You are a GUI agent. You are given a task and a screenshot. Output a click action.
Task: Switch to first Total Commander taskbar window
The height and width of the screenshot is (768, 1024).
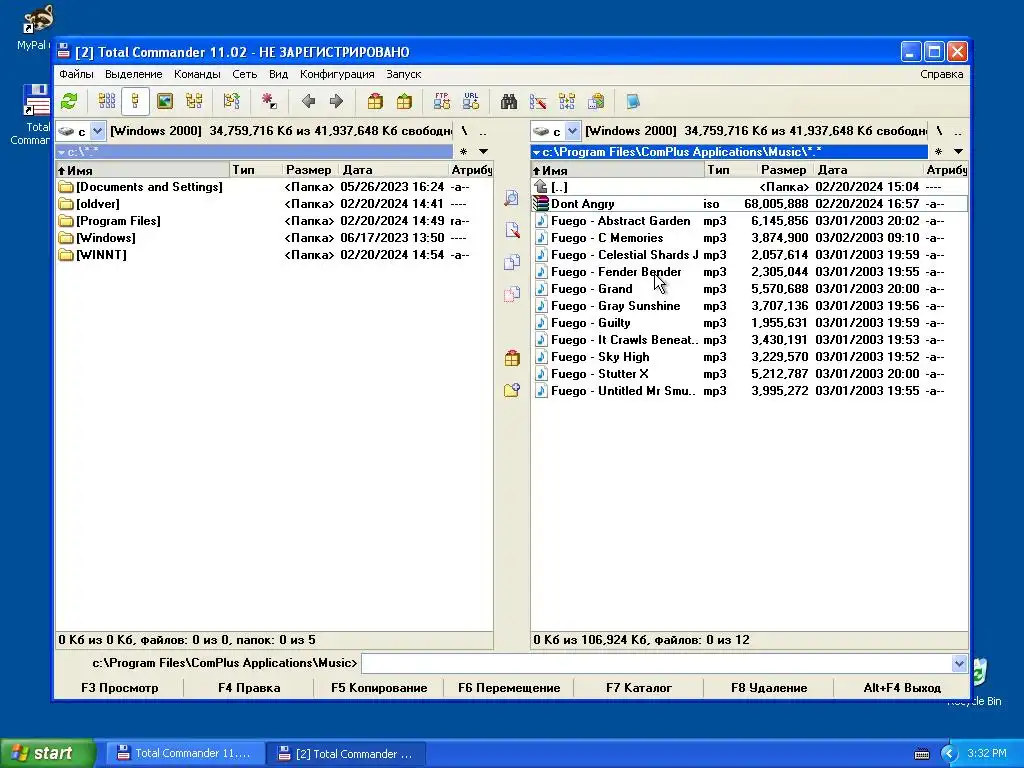point(185,753)
